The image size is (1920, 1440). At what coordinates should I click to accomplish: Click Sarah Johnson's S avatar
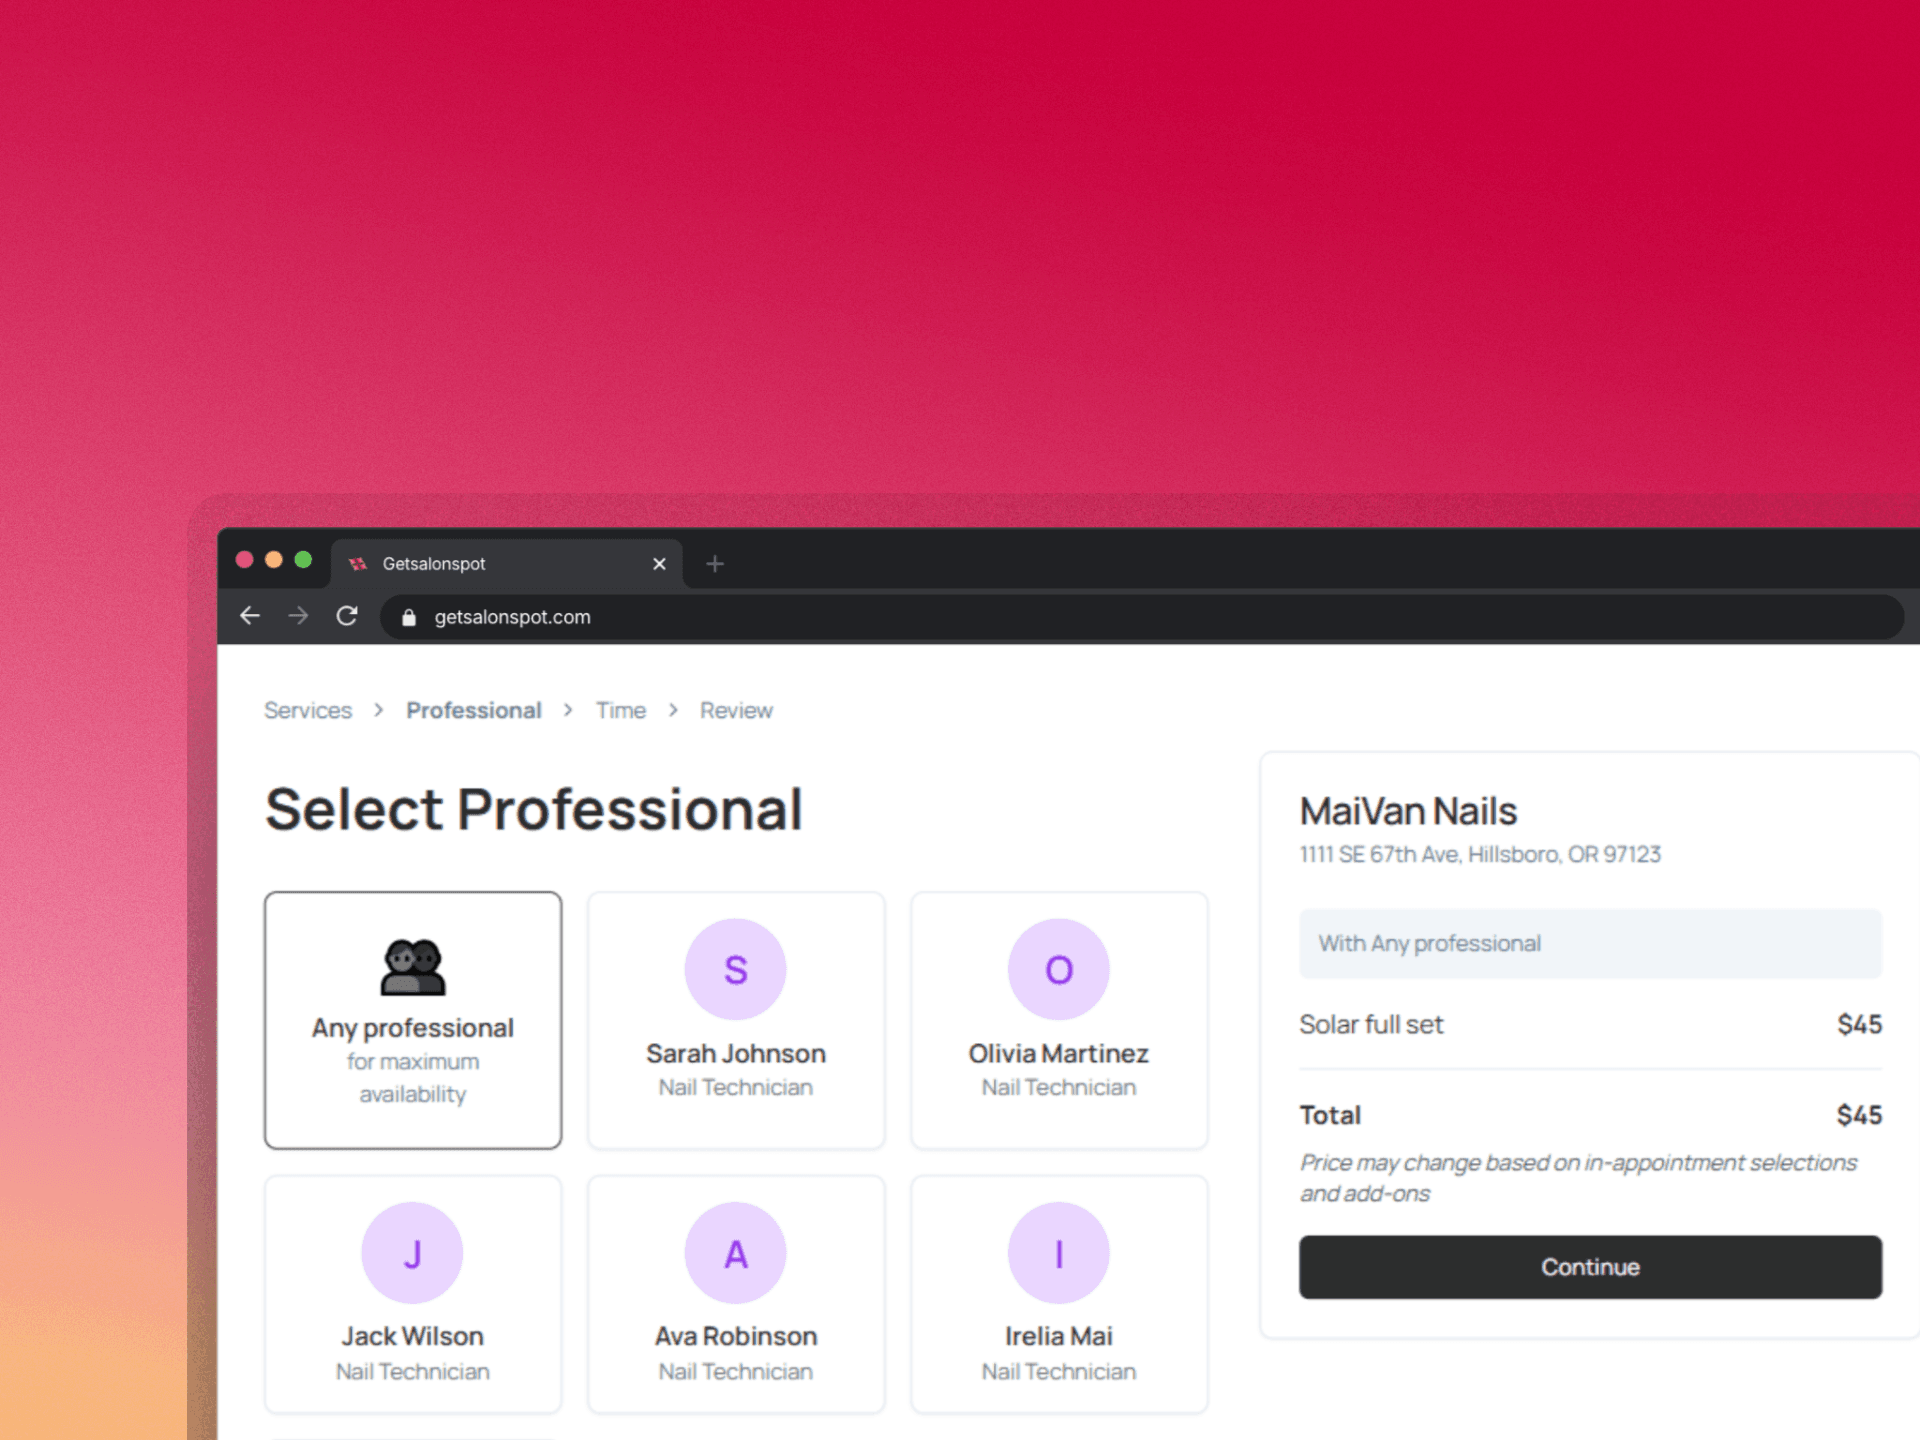(x=735, y=969)
